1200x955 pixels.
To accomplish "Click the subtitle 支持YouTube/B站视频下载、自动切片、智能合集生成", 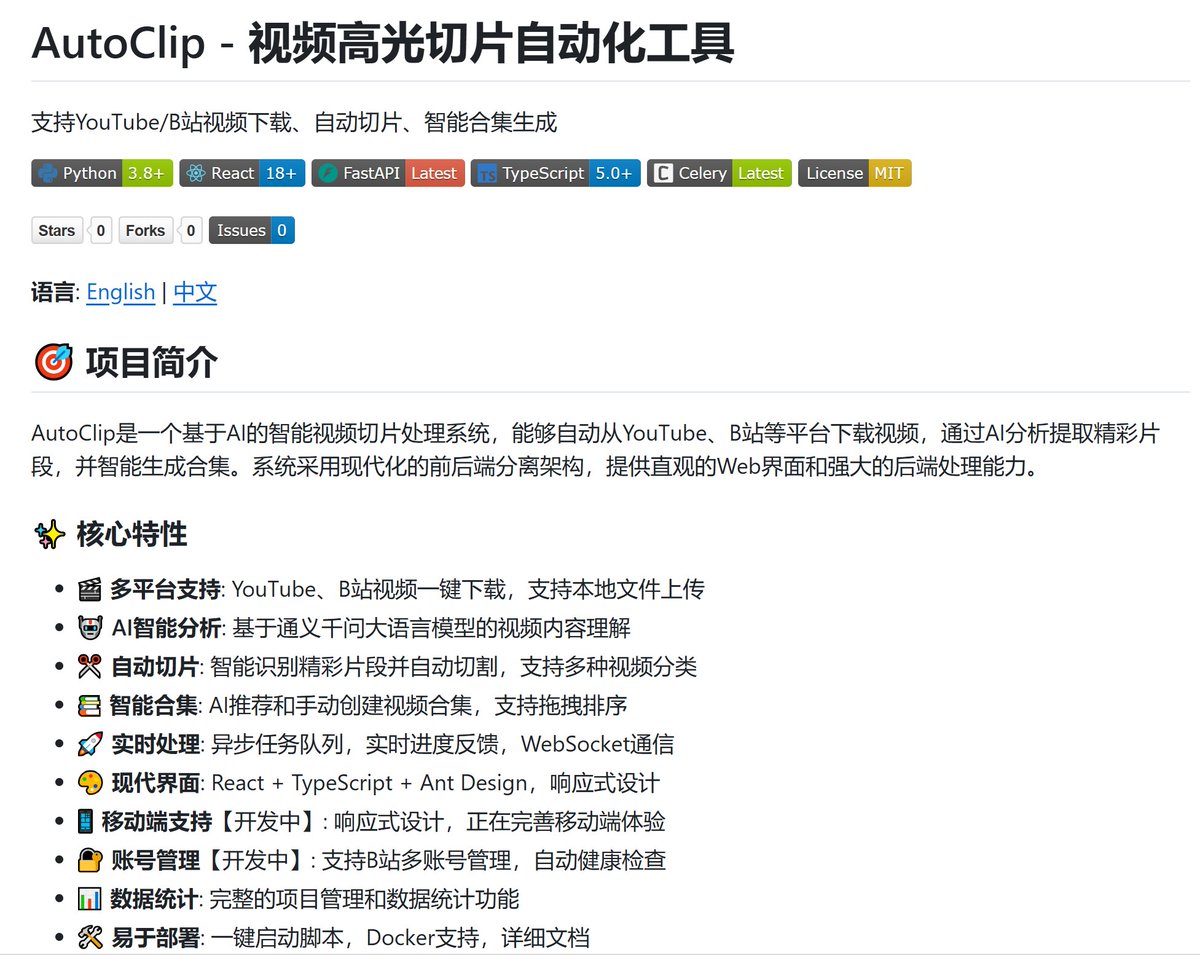I will click(294, 123).
